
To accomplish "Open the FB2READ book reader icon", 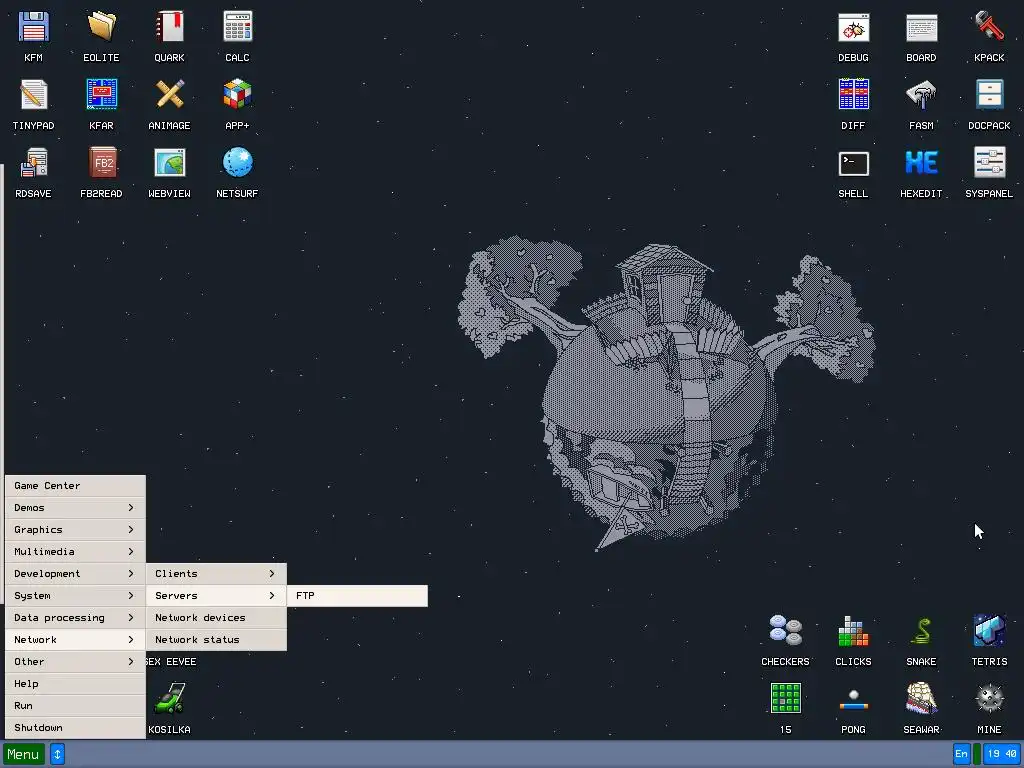I will [x=101, y=163].
